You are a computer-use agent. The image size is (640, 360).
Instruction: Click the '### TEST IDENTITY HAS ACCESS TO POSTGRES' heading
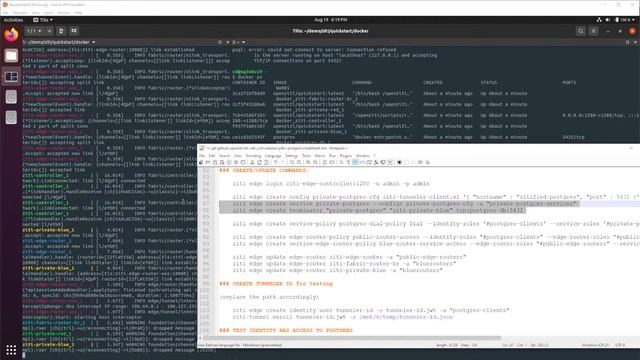coord(286,330)
